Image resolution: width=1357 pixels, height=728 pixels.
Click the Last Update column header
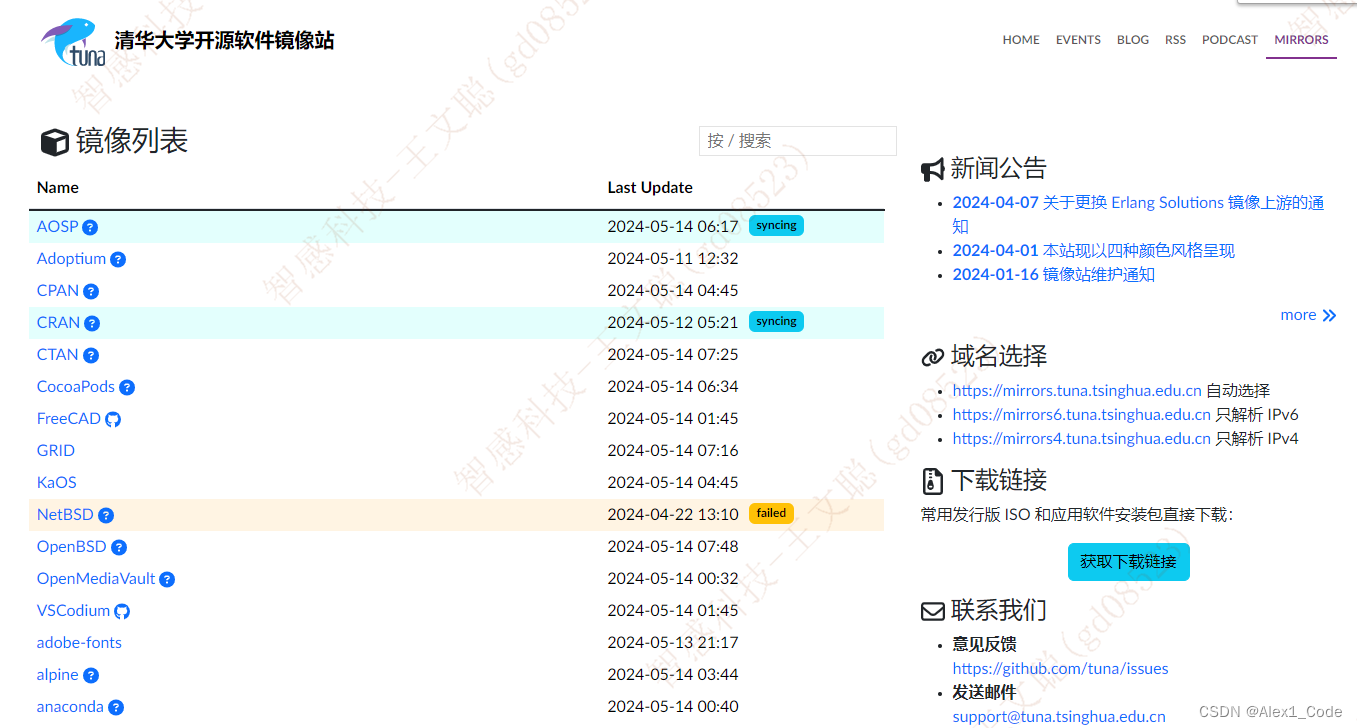[x=650, y=188]
